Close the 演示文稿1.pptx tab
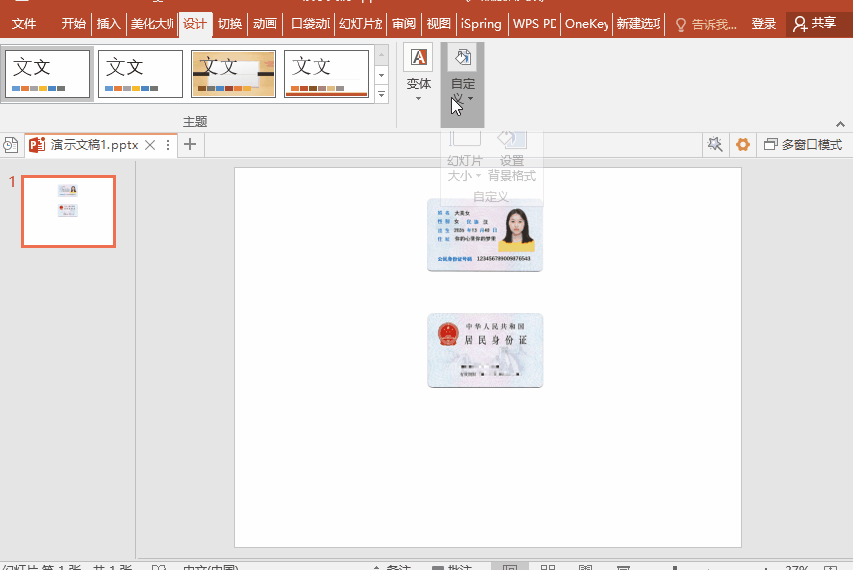The width and height of the screenshot is (853, 570). (150, 145)
